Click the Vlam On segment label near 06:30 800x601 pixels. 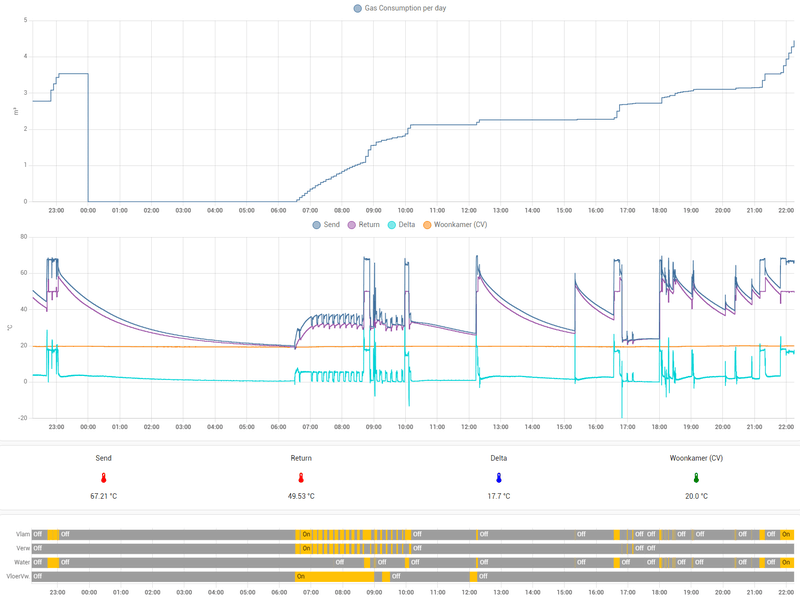click(x=304, y=534)
